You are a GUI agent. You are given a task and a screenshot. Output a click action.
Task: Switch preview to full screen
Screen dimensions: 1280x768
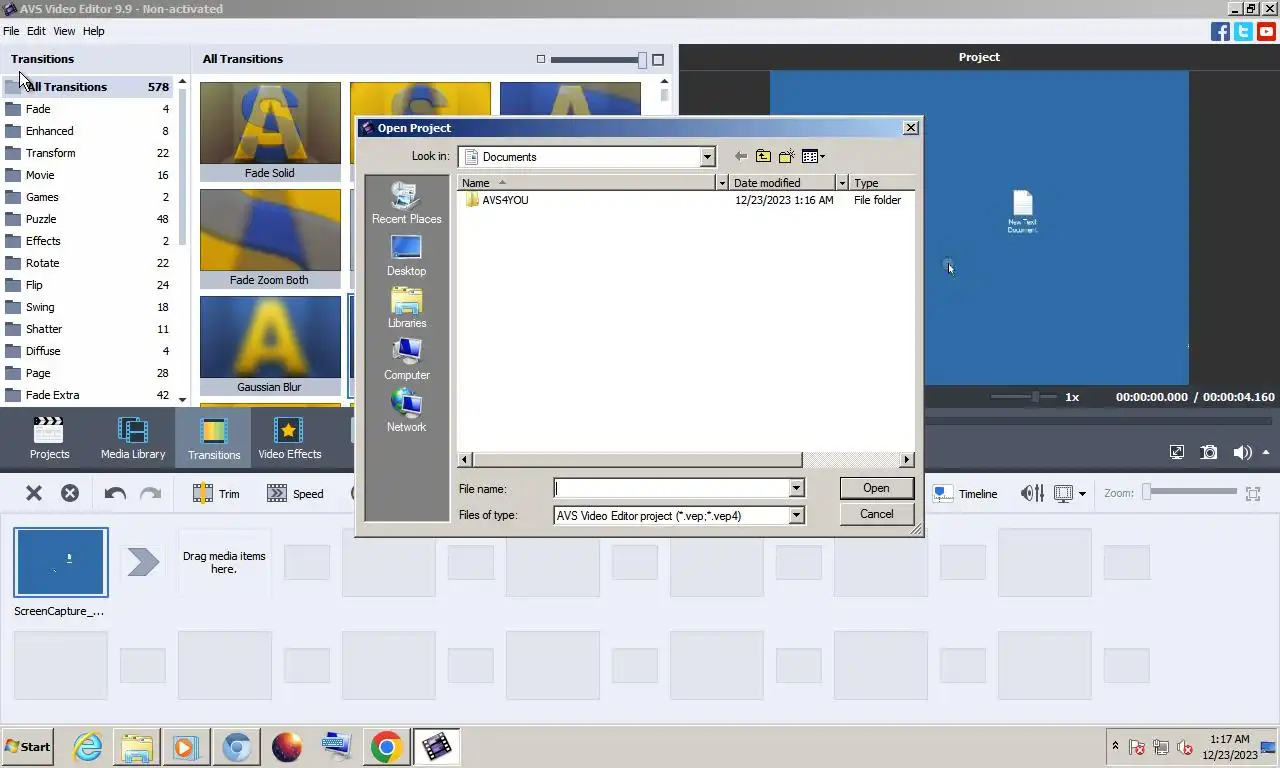tap(1177, 452)
